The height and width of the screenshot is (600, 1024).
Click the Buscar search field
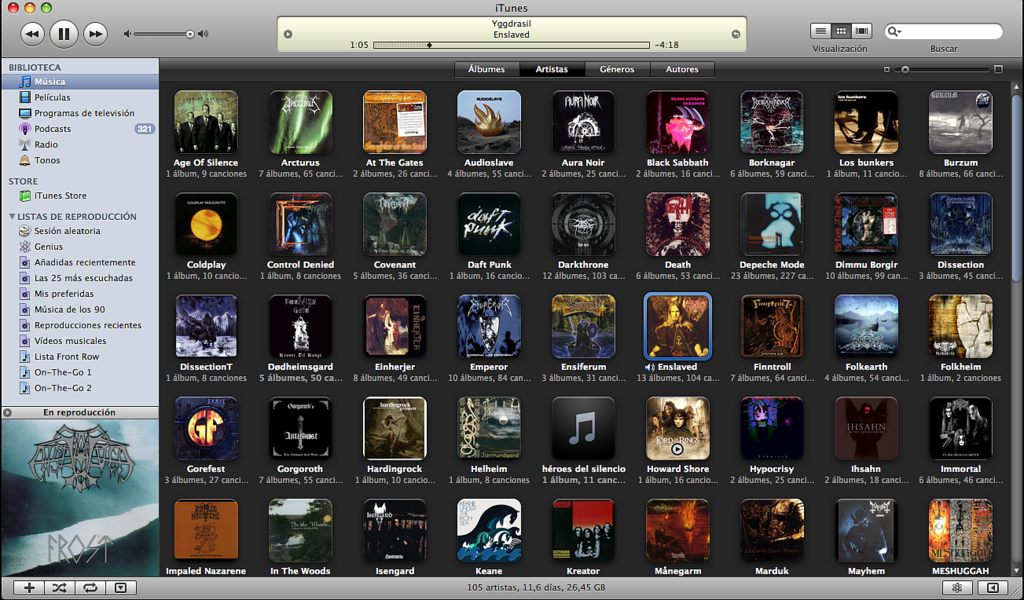(x=944, y=31)
